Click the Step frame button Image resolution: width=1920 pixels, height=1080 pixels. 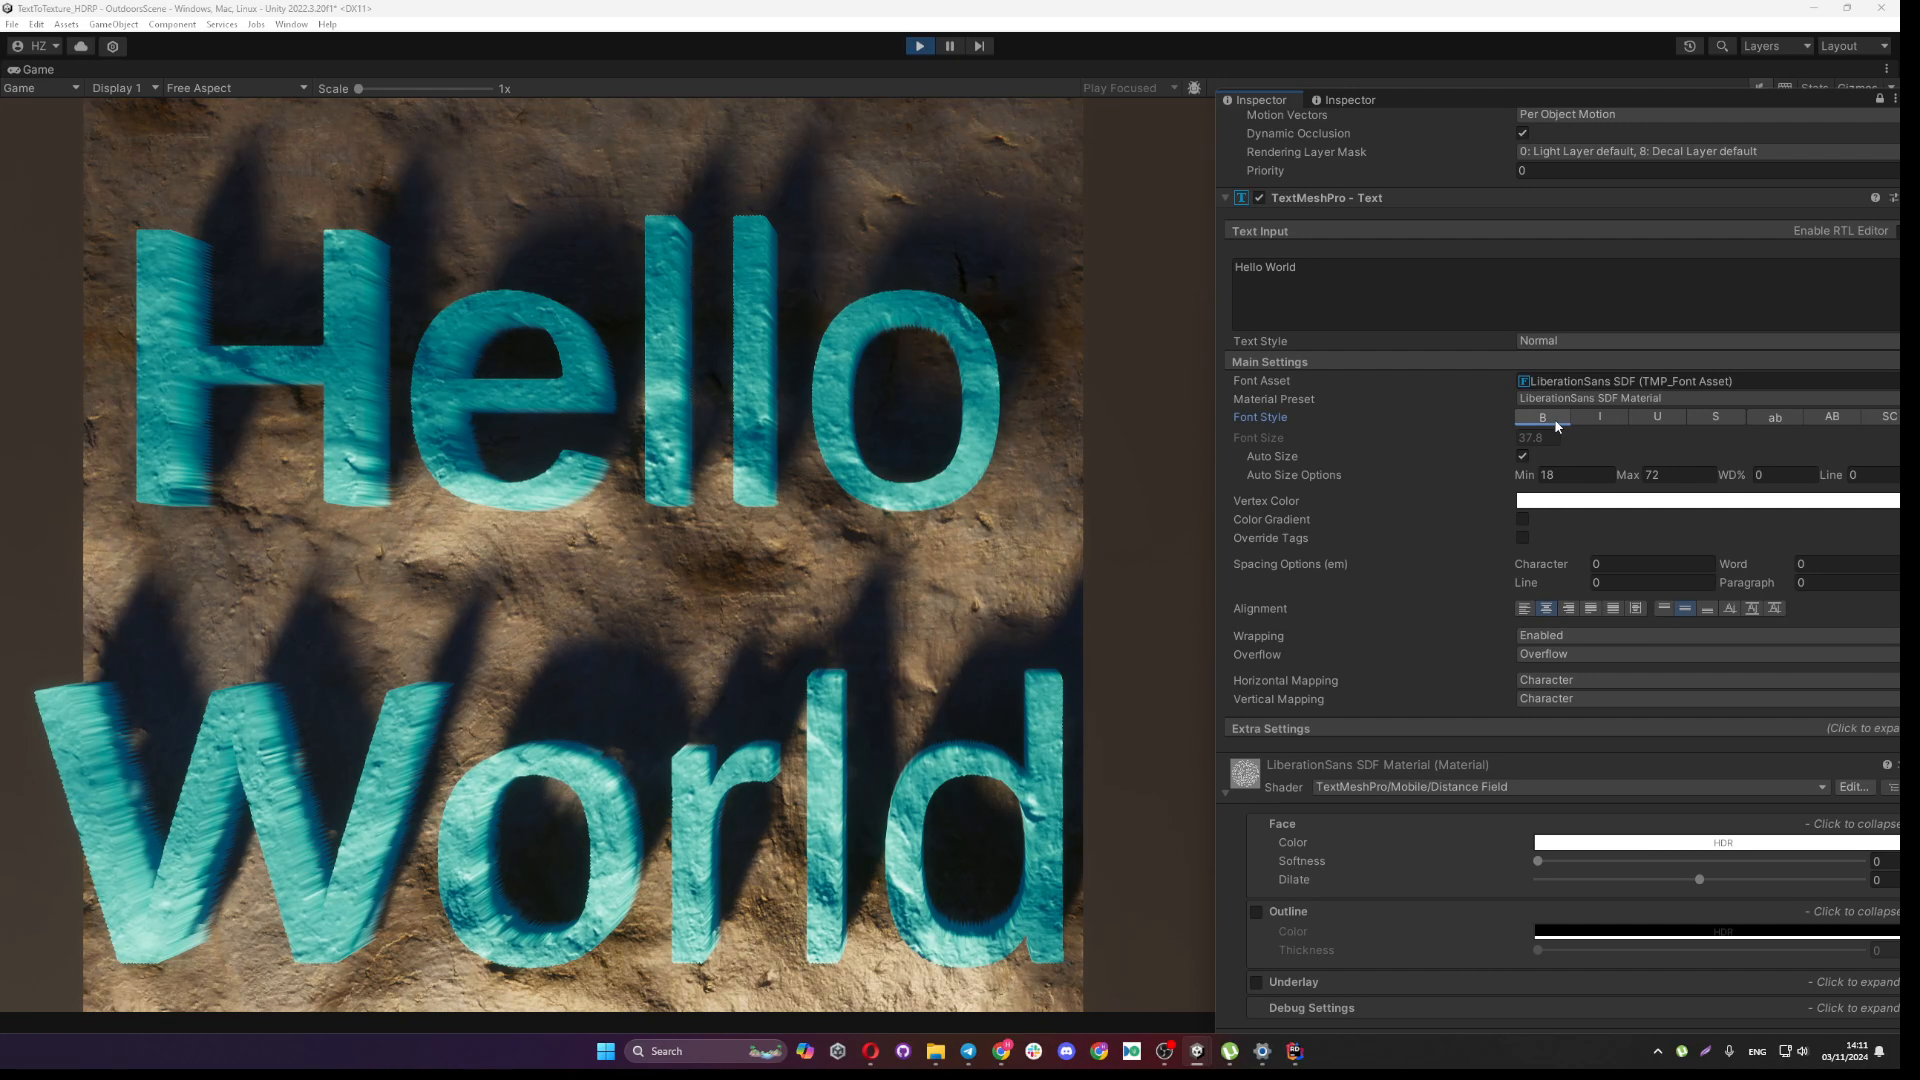(979, 46)
